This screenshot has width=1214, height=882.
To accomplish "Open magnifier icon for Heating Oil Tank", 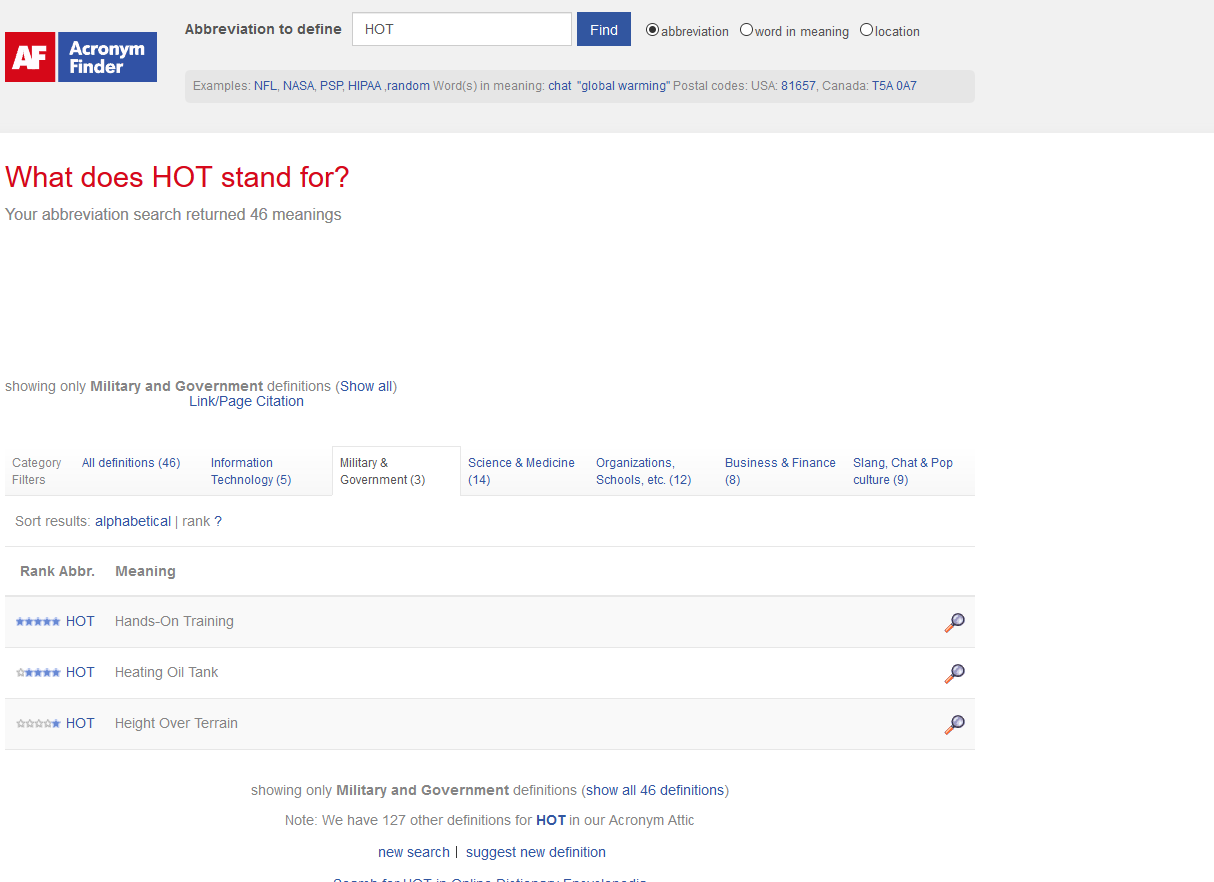I will 954,673.
